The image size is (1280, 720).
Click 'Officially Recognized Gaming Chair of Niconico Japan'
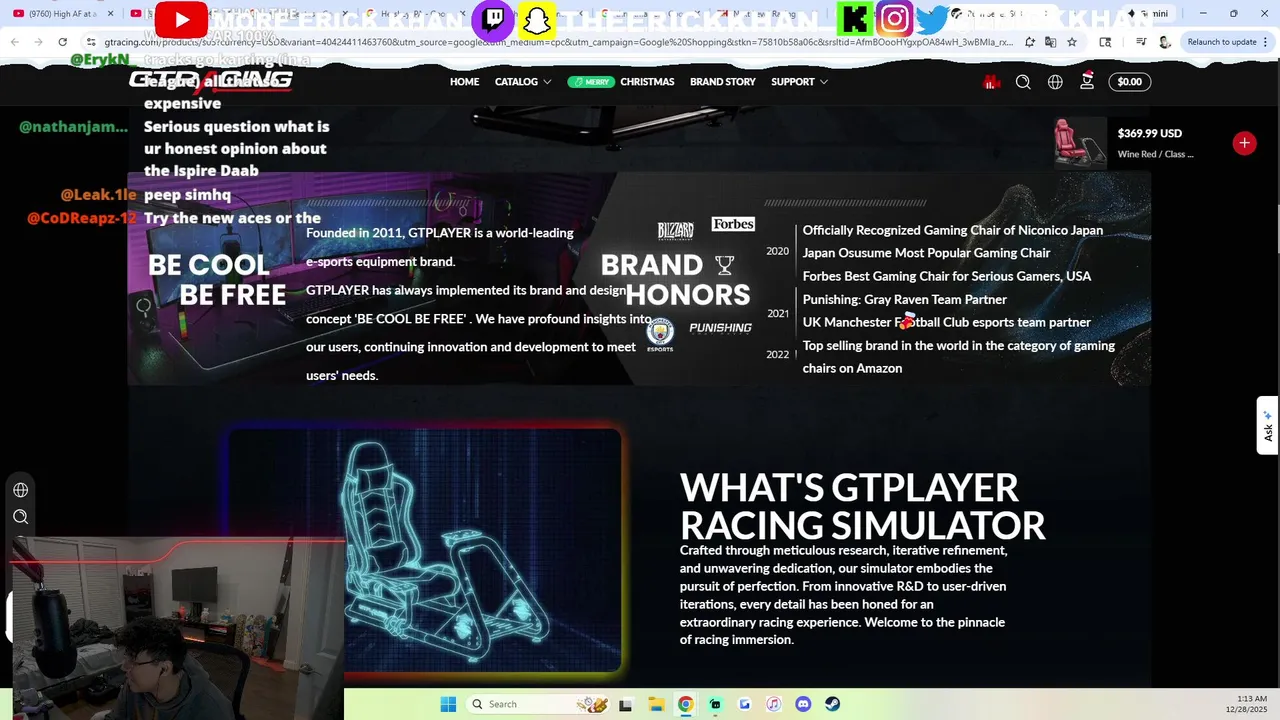click(953, 230)
